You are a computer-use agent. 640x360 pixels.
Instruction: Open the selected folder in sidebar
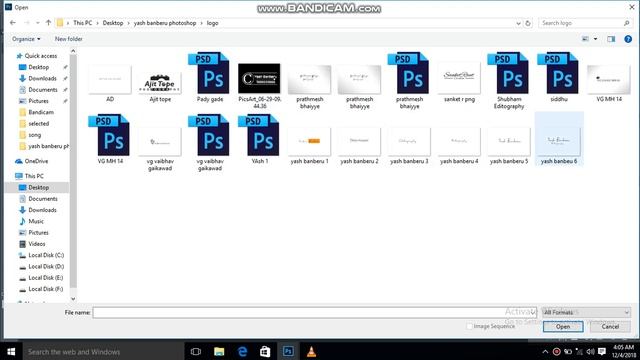(38, 124)
